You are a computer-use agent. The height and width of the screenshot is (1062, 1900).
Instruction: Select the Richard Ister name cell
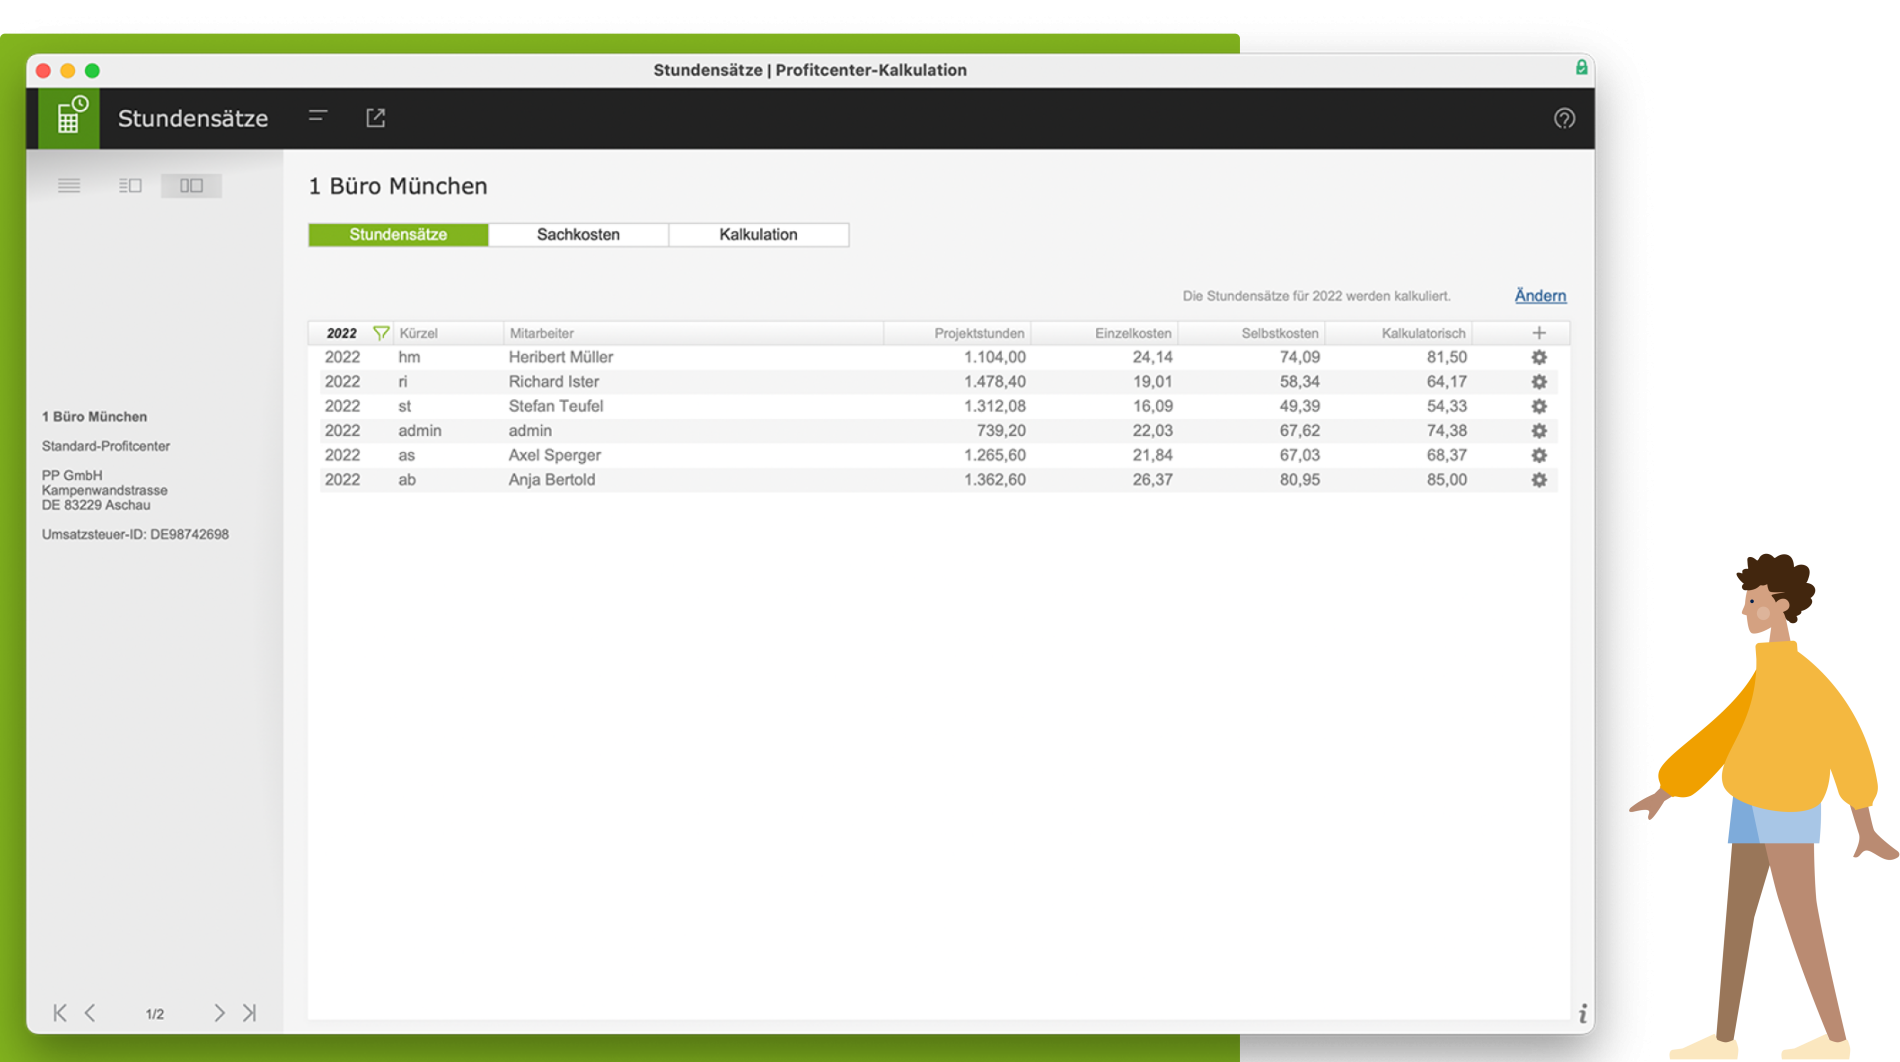click(553, 382)
